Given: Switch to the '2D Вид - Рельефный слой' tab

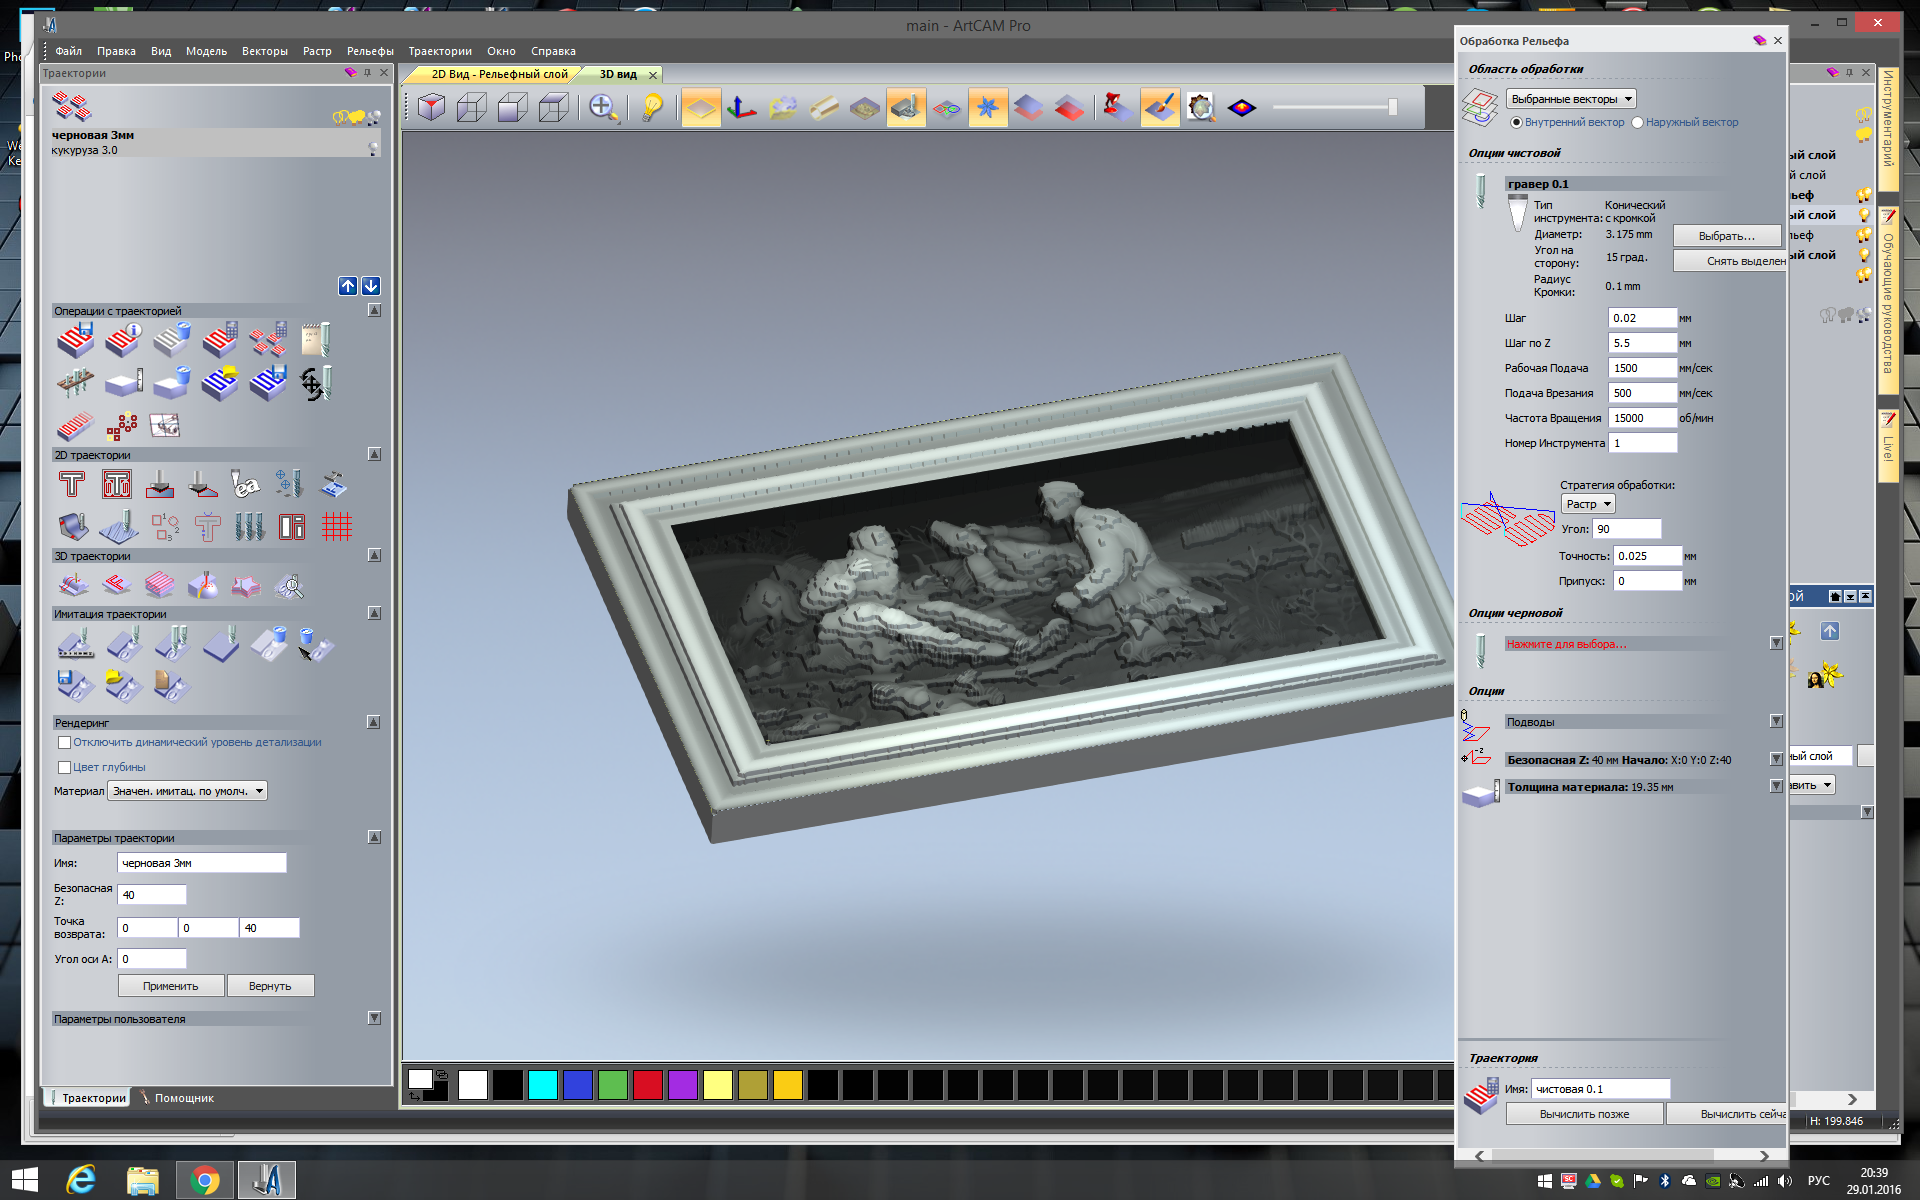Looking at the screenshot, I should coord(498,75).
